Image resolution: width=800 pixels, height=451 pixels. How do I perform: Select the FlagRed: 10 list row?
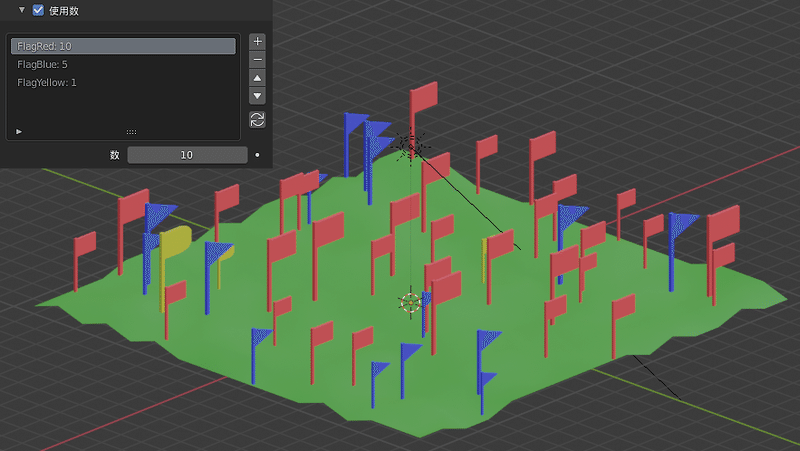click(x=123, y=46)
